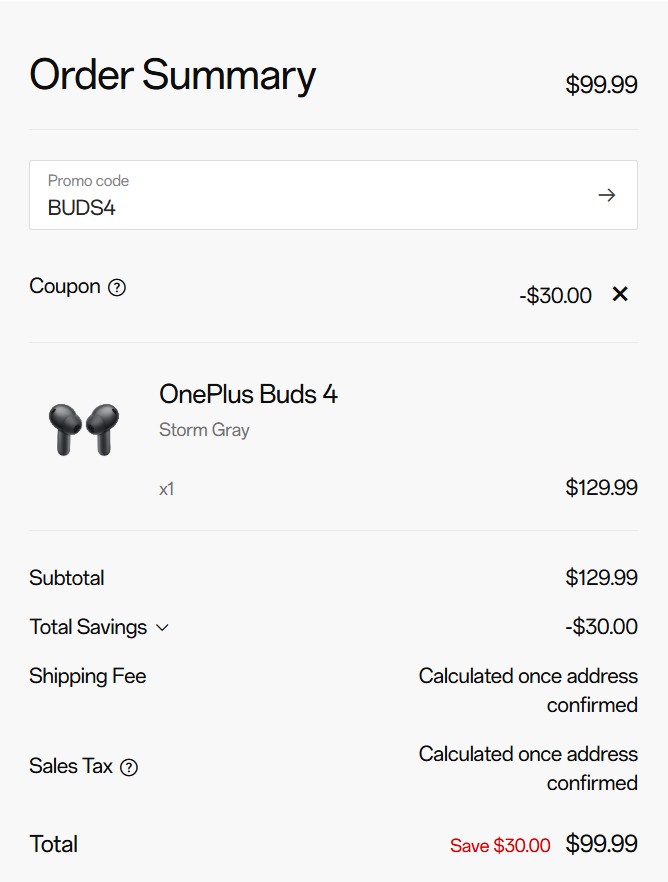Open the Coupon help question mark icon
Screen dimensions: 668x882
[x=116, y=287]
